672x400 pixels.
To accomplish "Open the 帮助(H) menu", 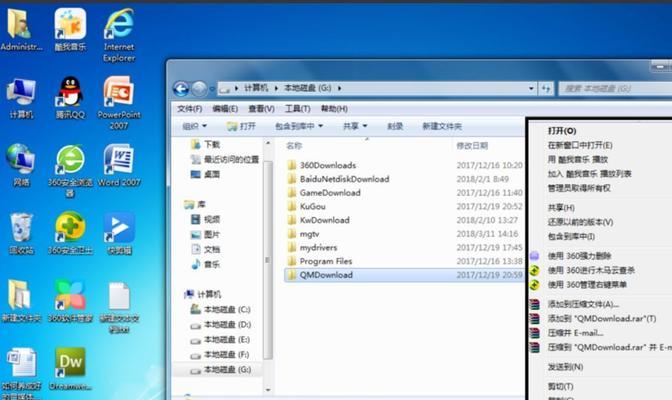I will tap(334, 109).
